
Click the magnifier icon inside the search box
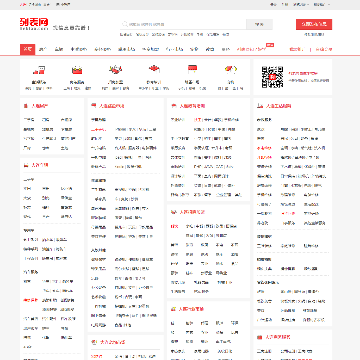point(125,24)
